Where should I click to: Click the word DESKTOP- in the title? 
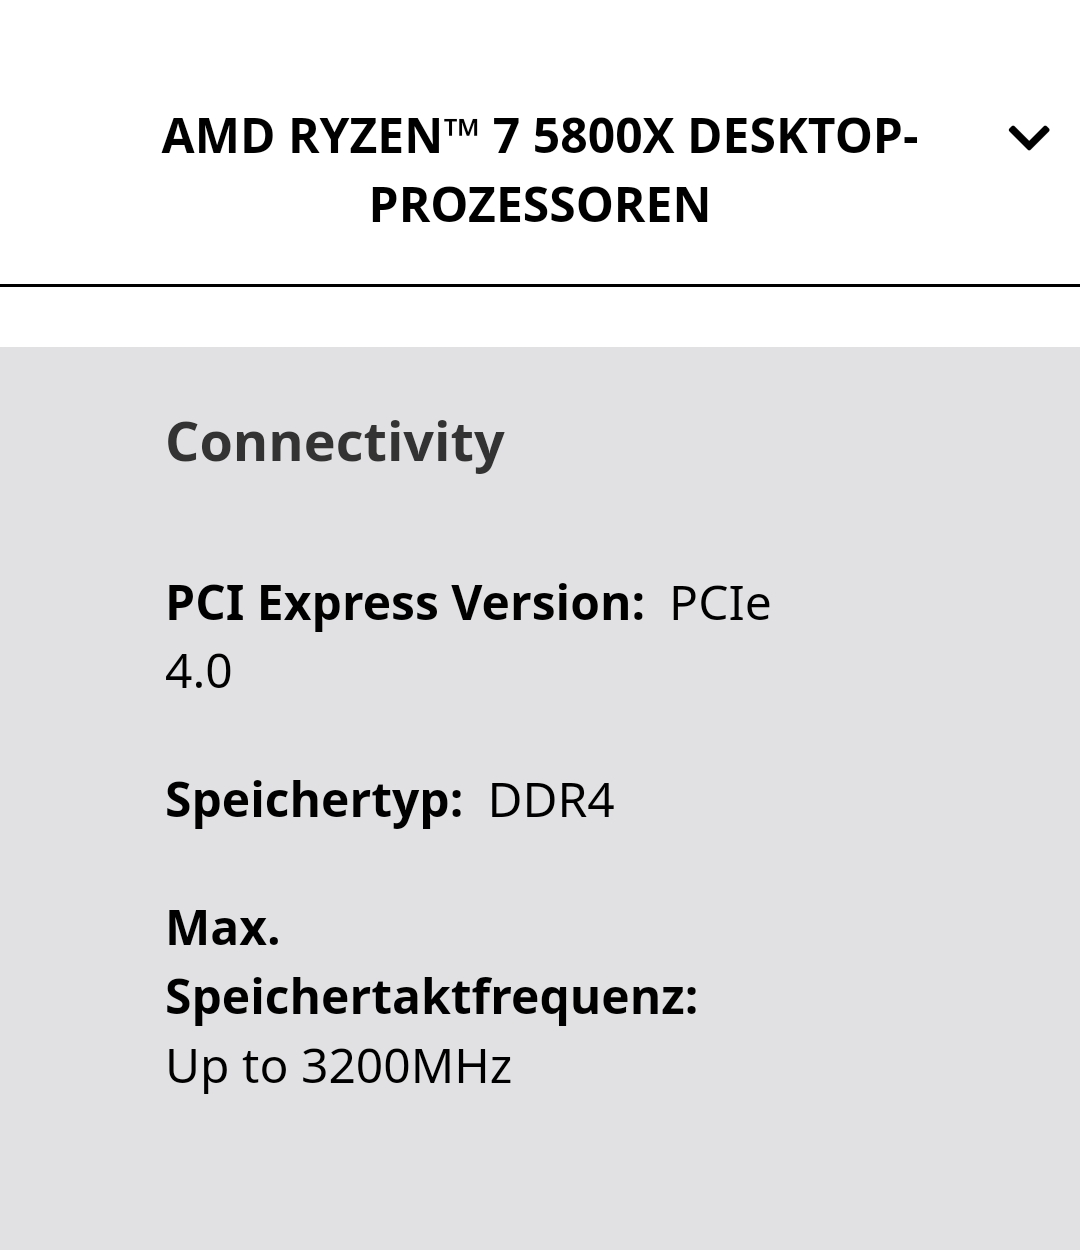(x=802, y=136)
